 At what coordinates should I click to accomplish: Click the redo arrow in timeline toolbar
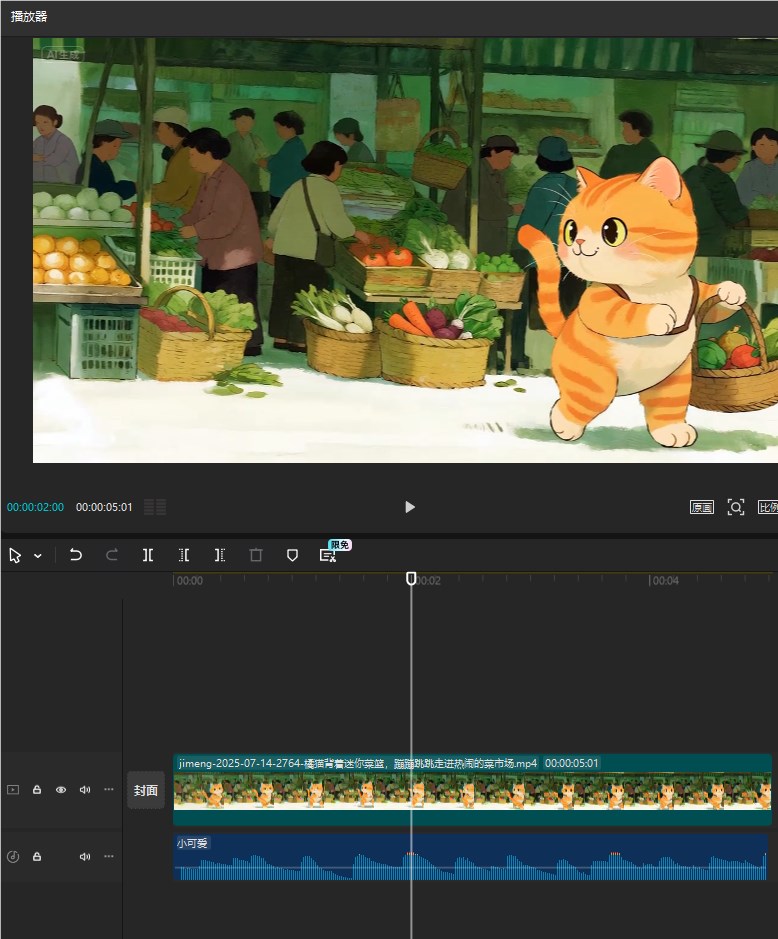coord(112,555)
